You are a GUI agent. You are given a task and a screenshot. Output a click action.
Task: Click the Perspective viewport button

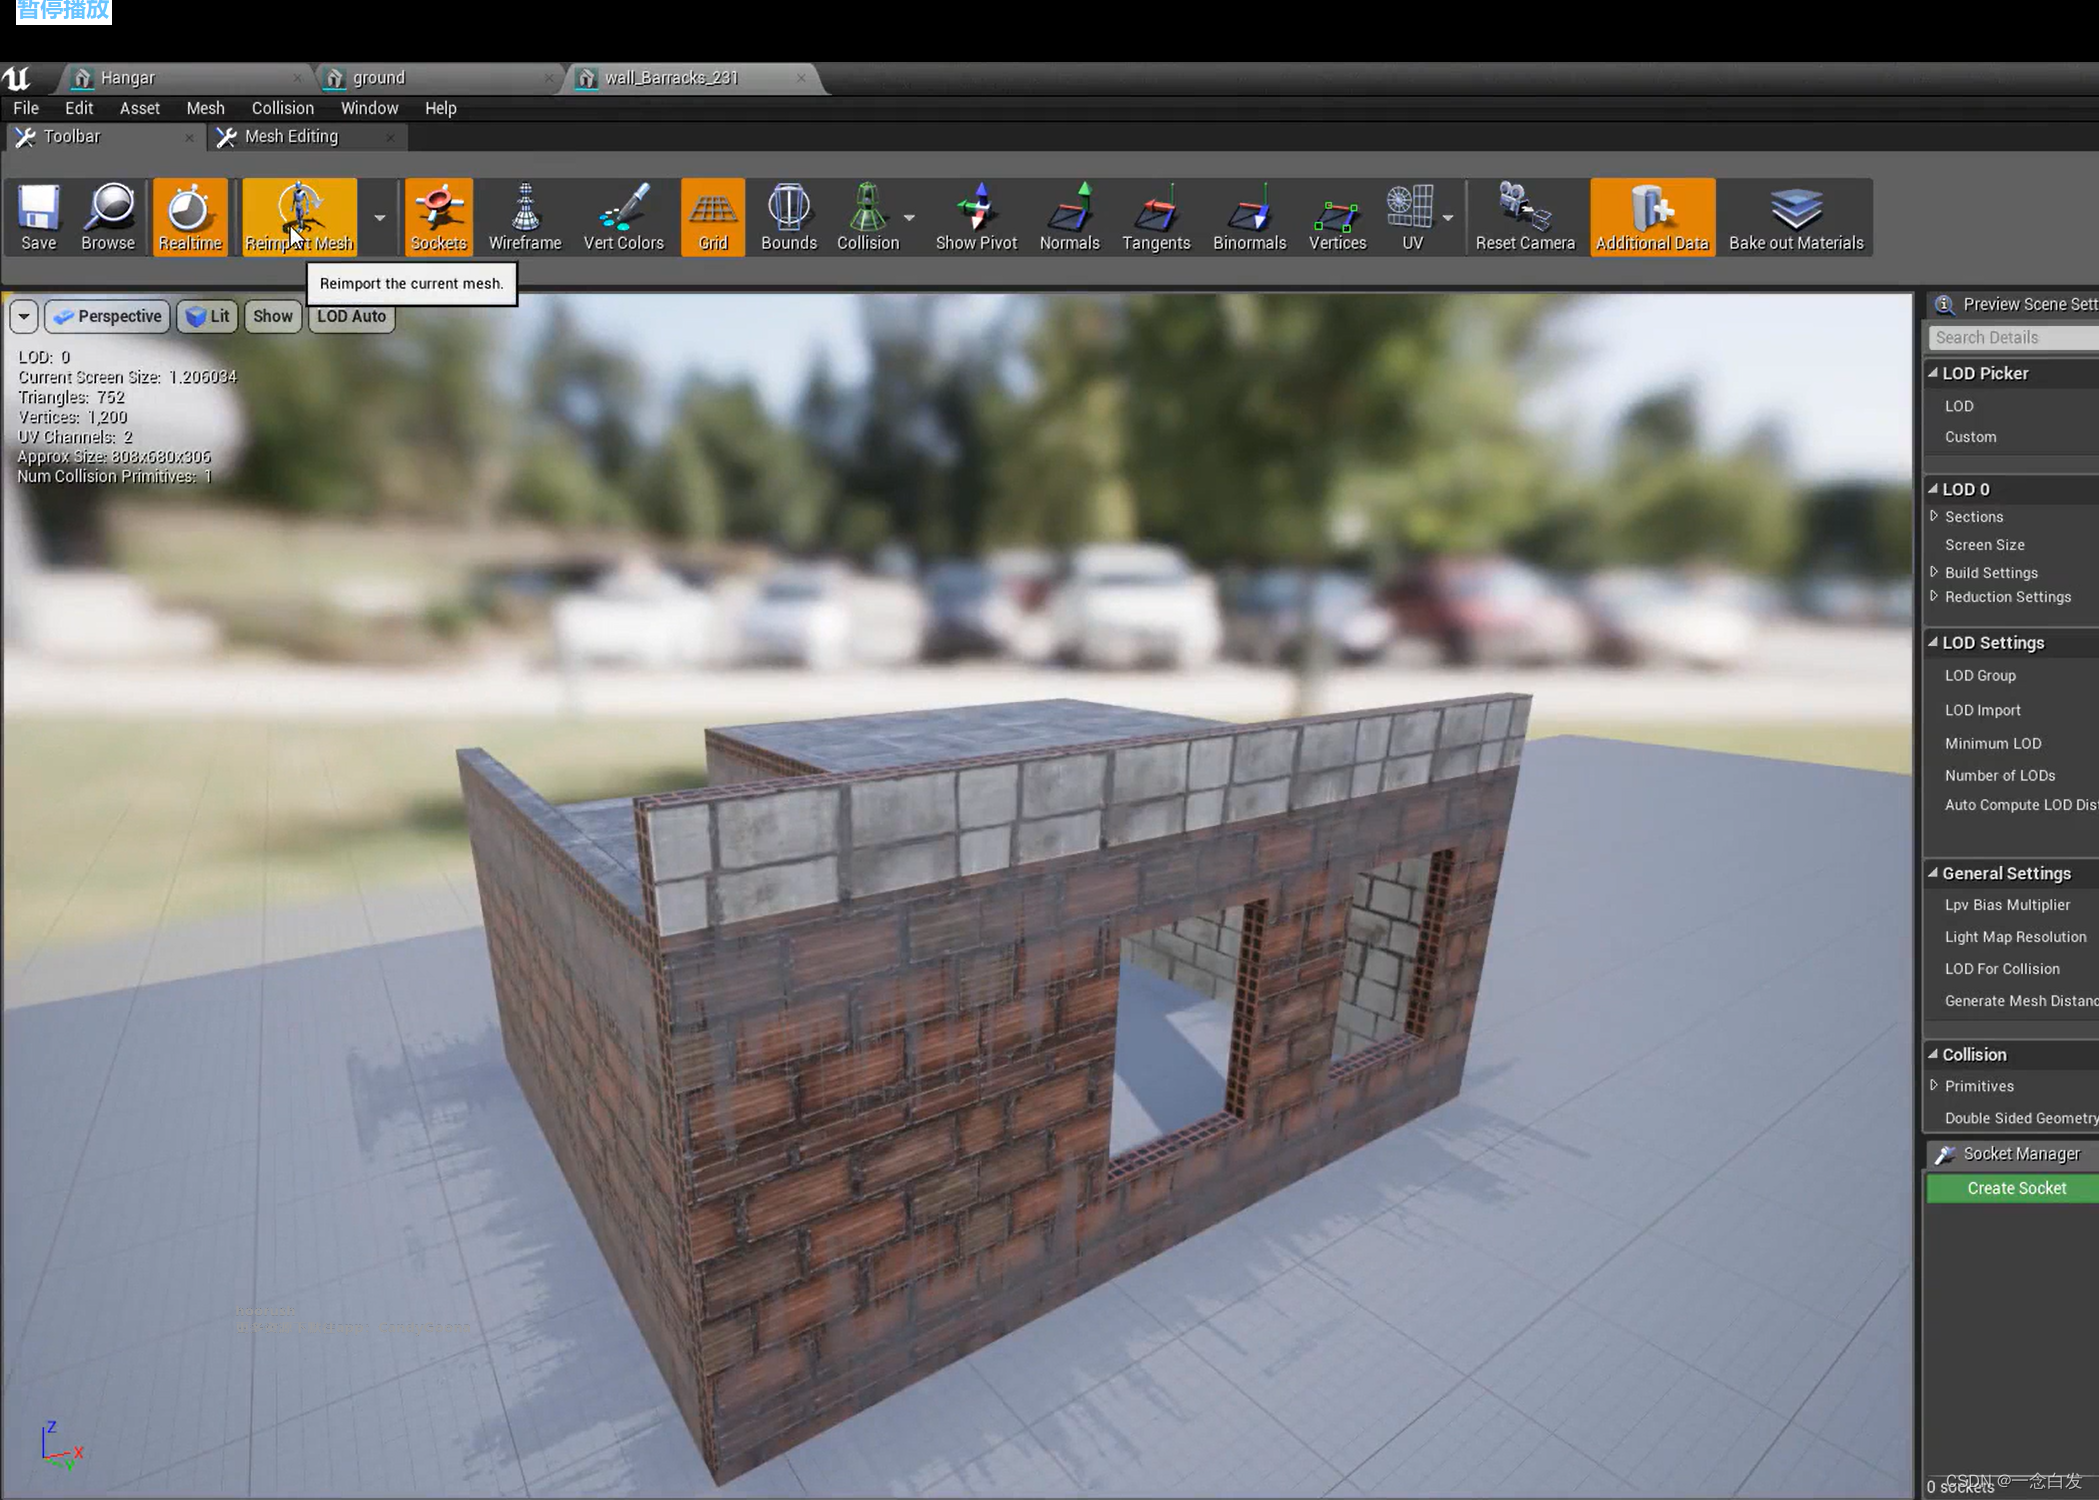[x=108, y=316]
